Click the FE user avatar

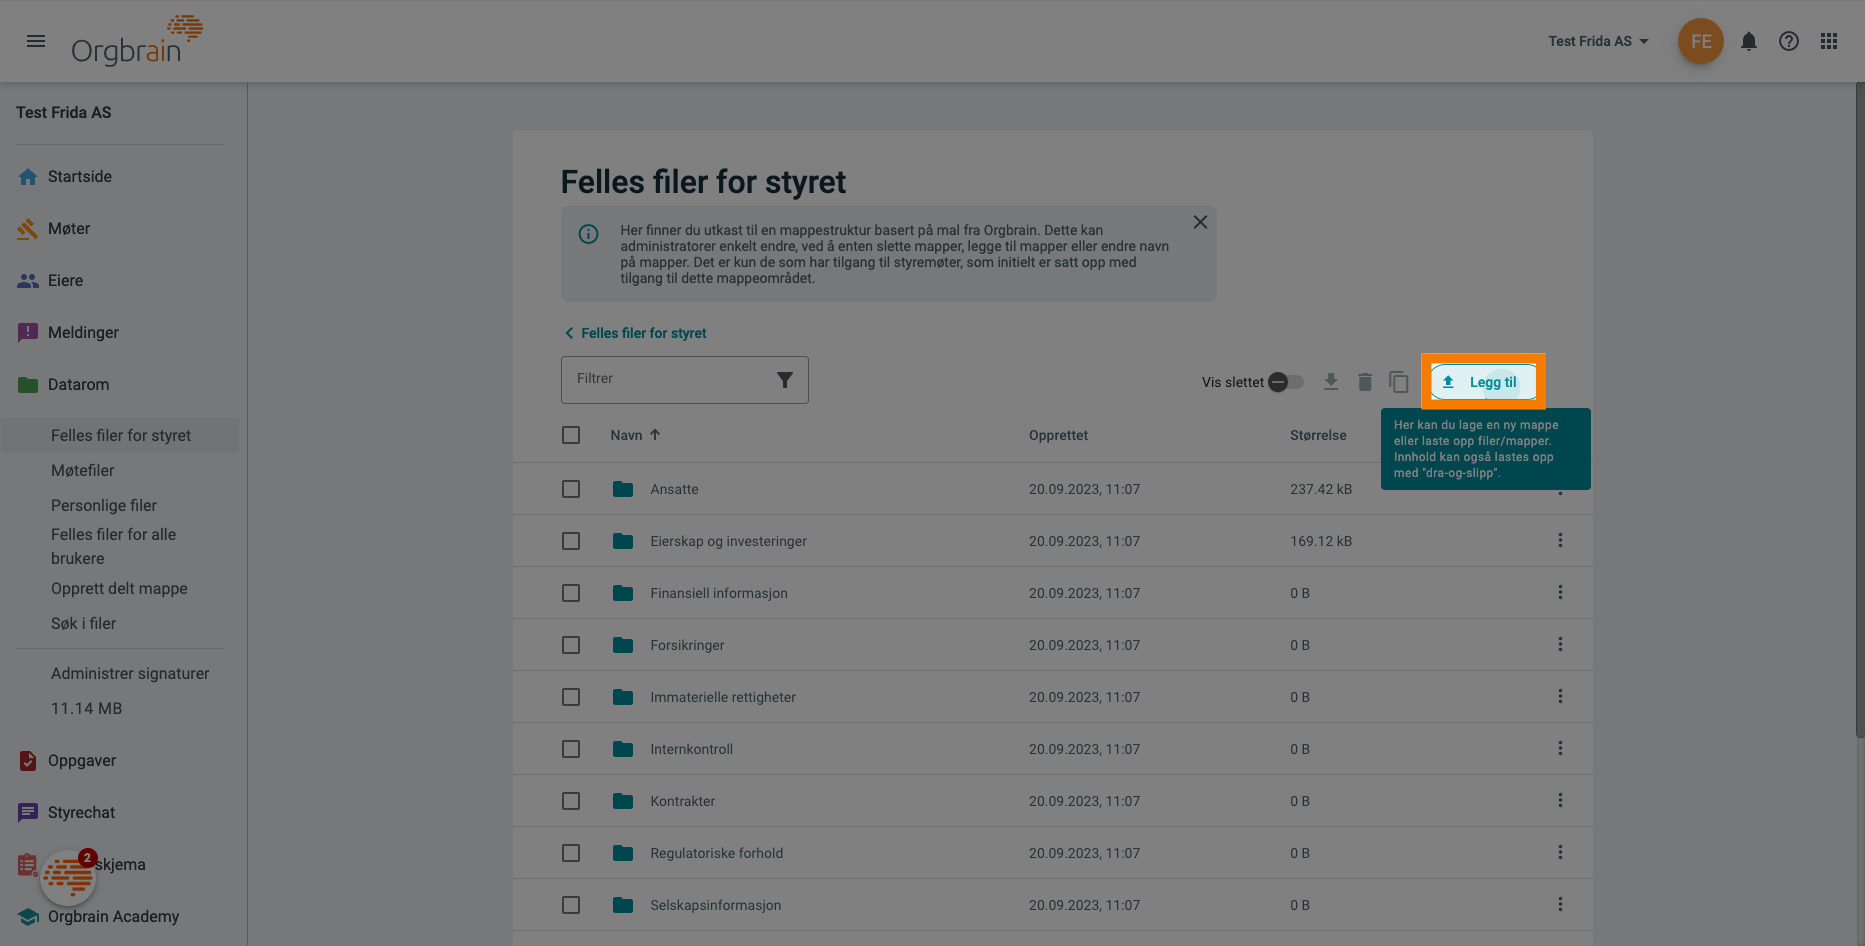[x=1701, y=41]
